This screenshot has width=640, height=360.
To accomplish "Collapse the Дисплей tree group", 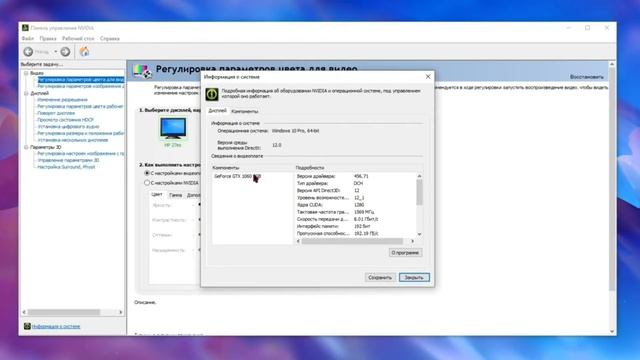I will [x=26, y=93].
